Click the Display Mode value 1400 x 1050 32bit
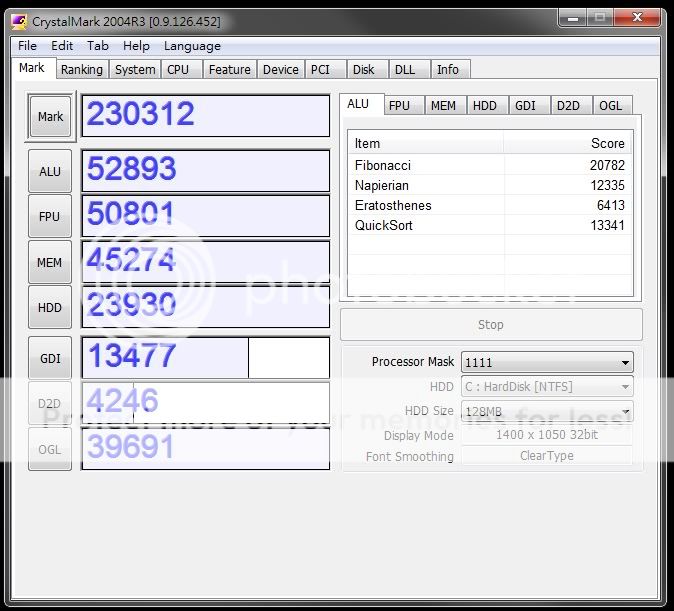 (x=547, y=435)
